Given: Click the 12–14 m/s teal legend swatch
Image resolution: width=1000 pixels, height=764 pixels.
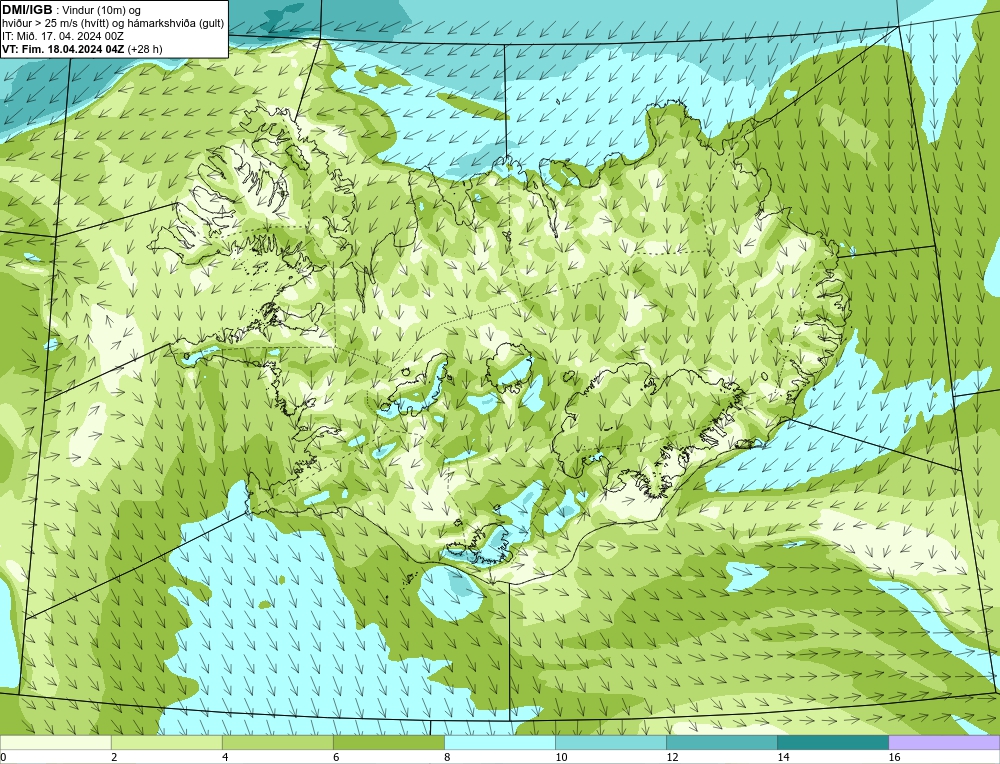Looking at the screenshot, I should tap(722, 743).
